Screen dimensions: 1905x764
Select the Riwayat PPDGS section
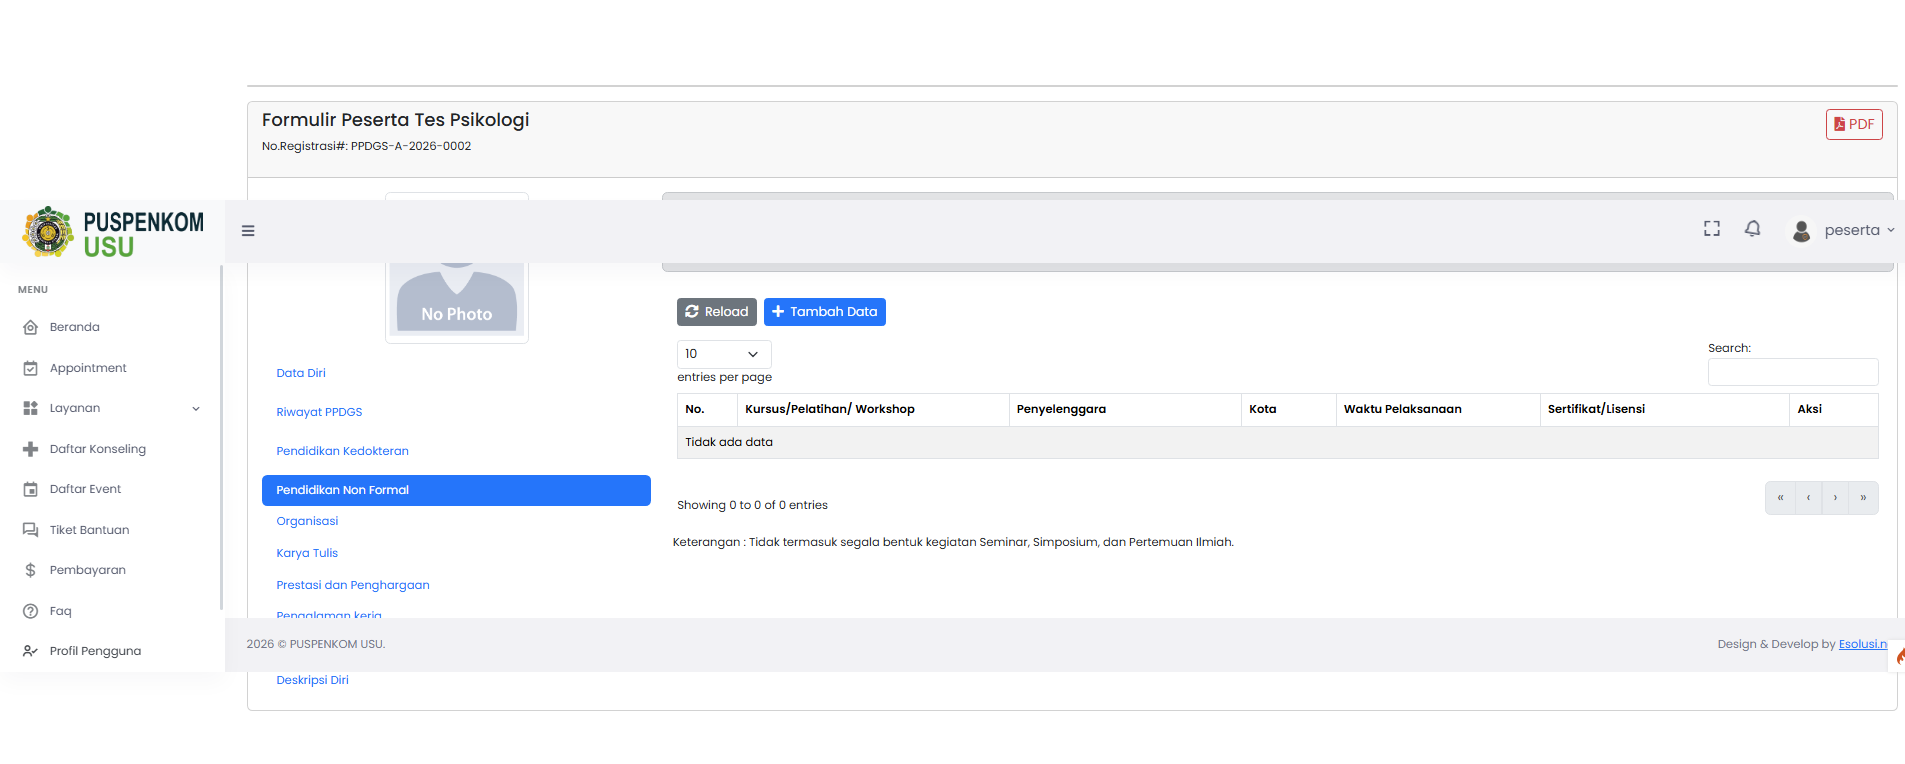click(319, 412)
